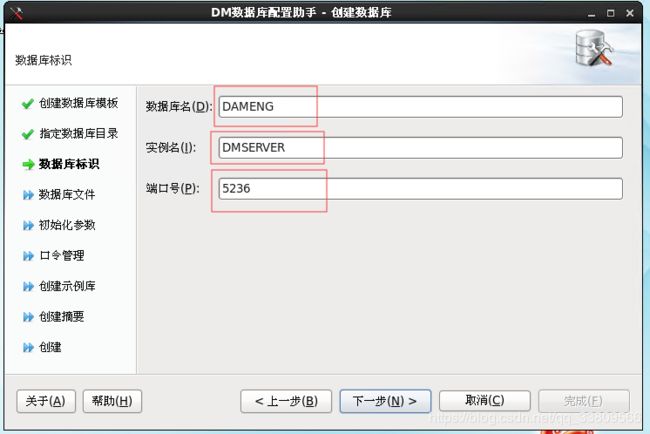
Task: Click the 数据库名(D) label
Action: click(x=179, y=107)
